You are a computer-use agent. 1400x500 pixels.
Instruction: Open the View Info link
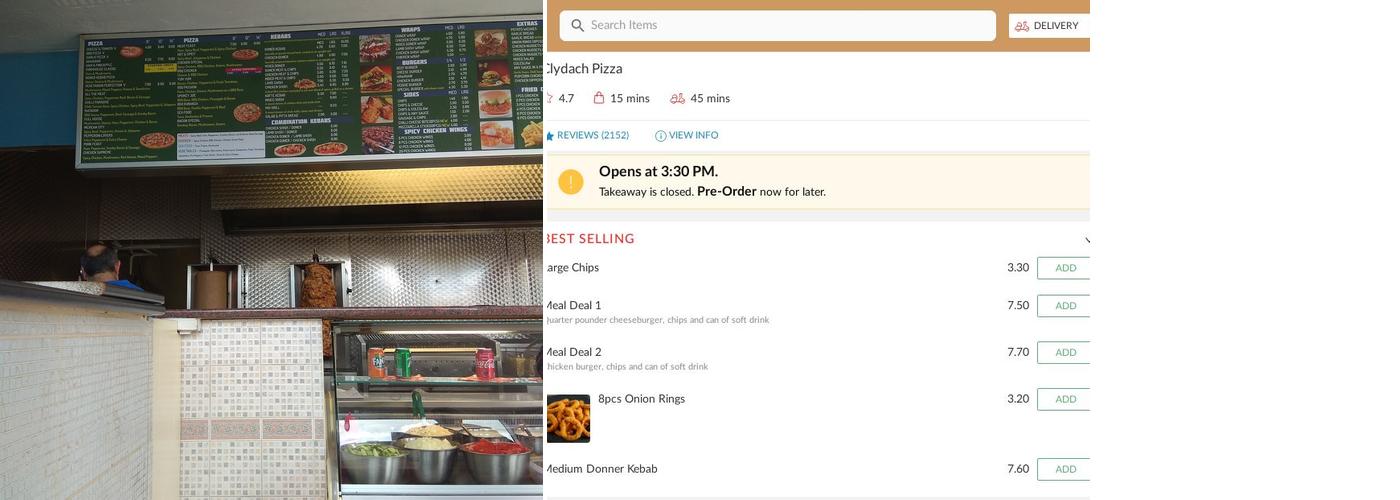click(x=693, y=136)
